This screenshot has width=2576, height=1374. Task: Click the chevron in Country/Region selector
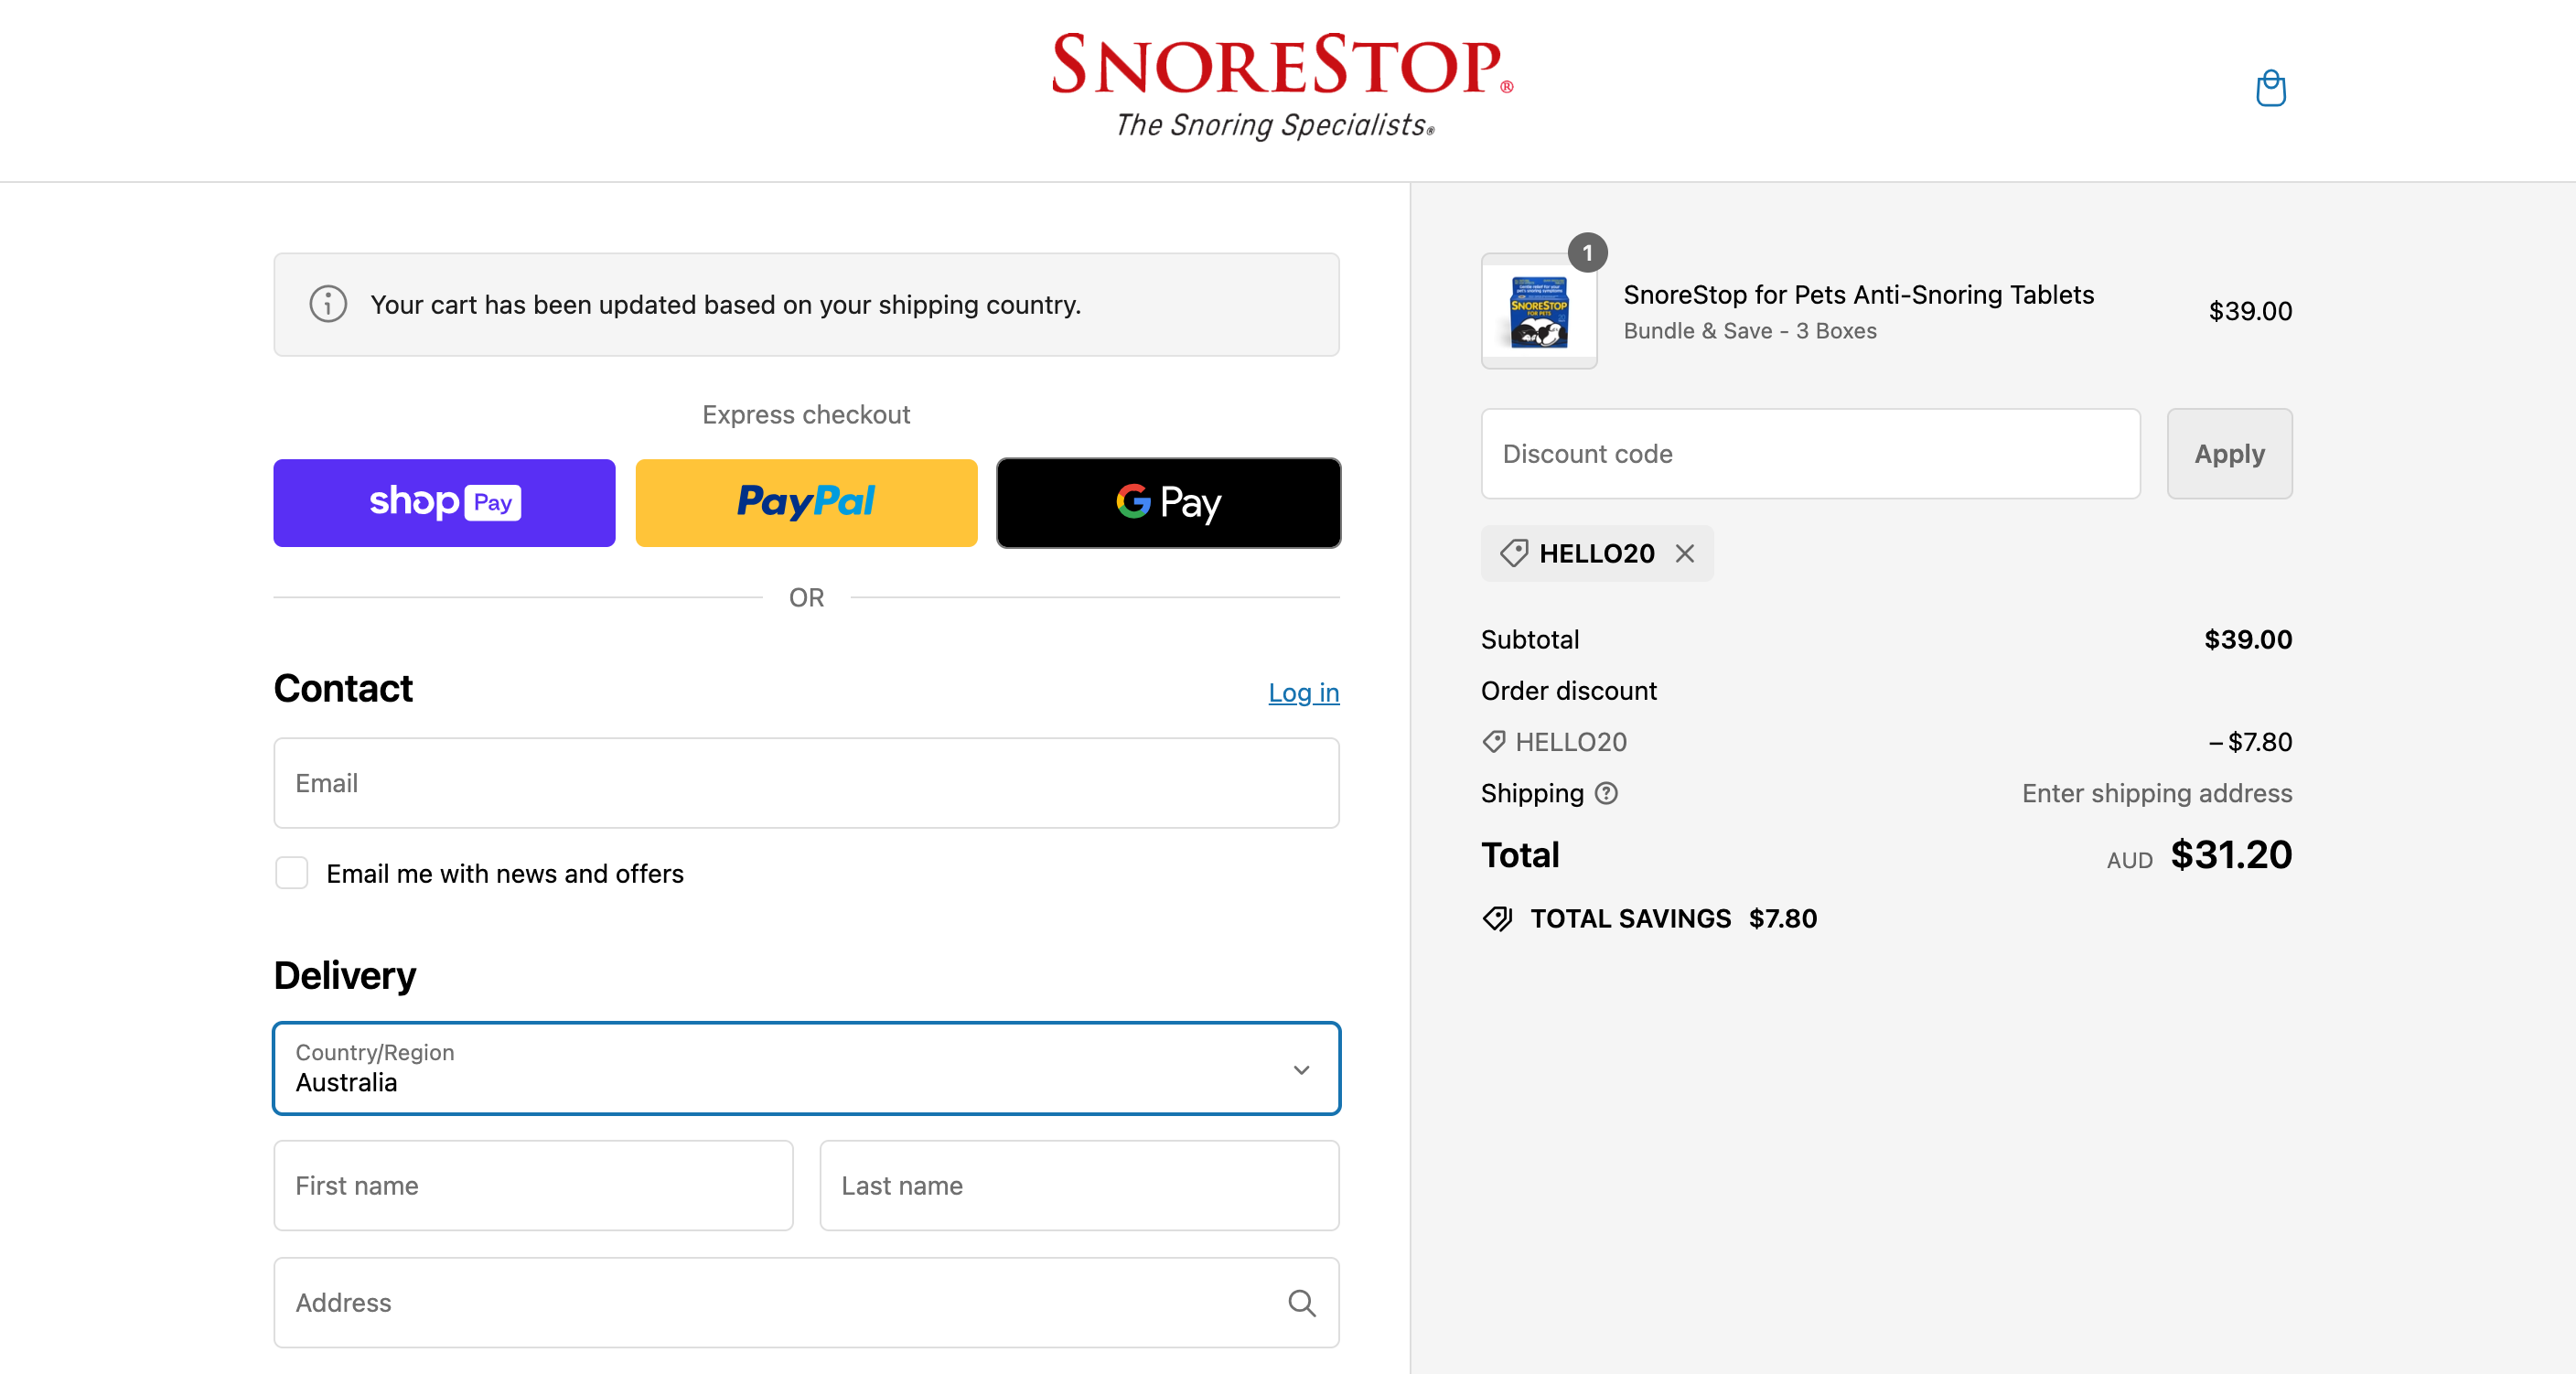pyautogui.click(x=1301, y=1069)
